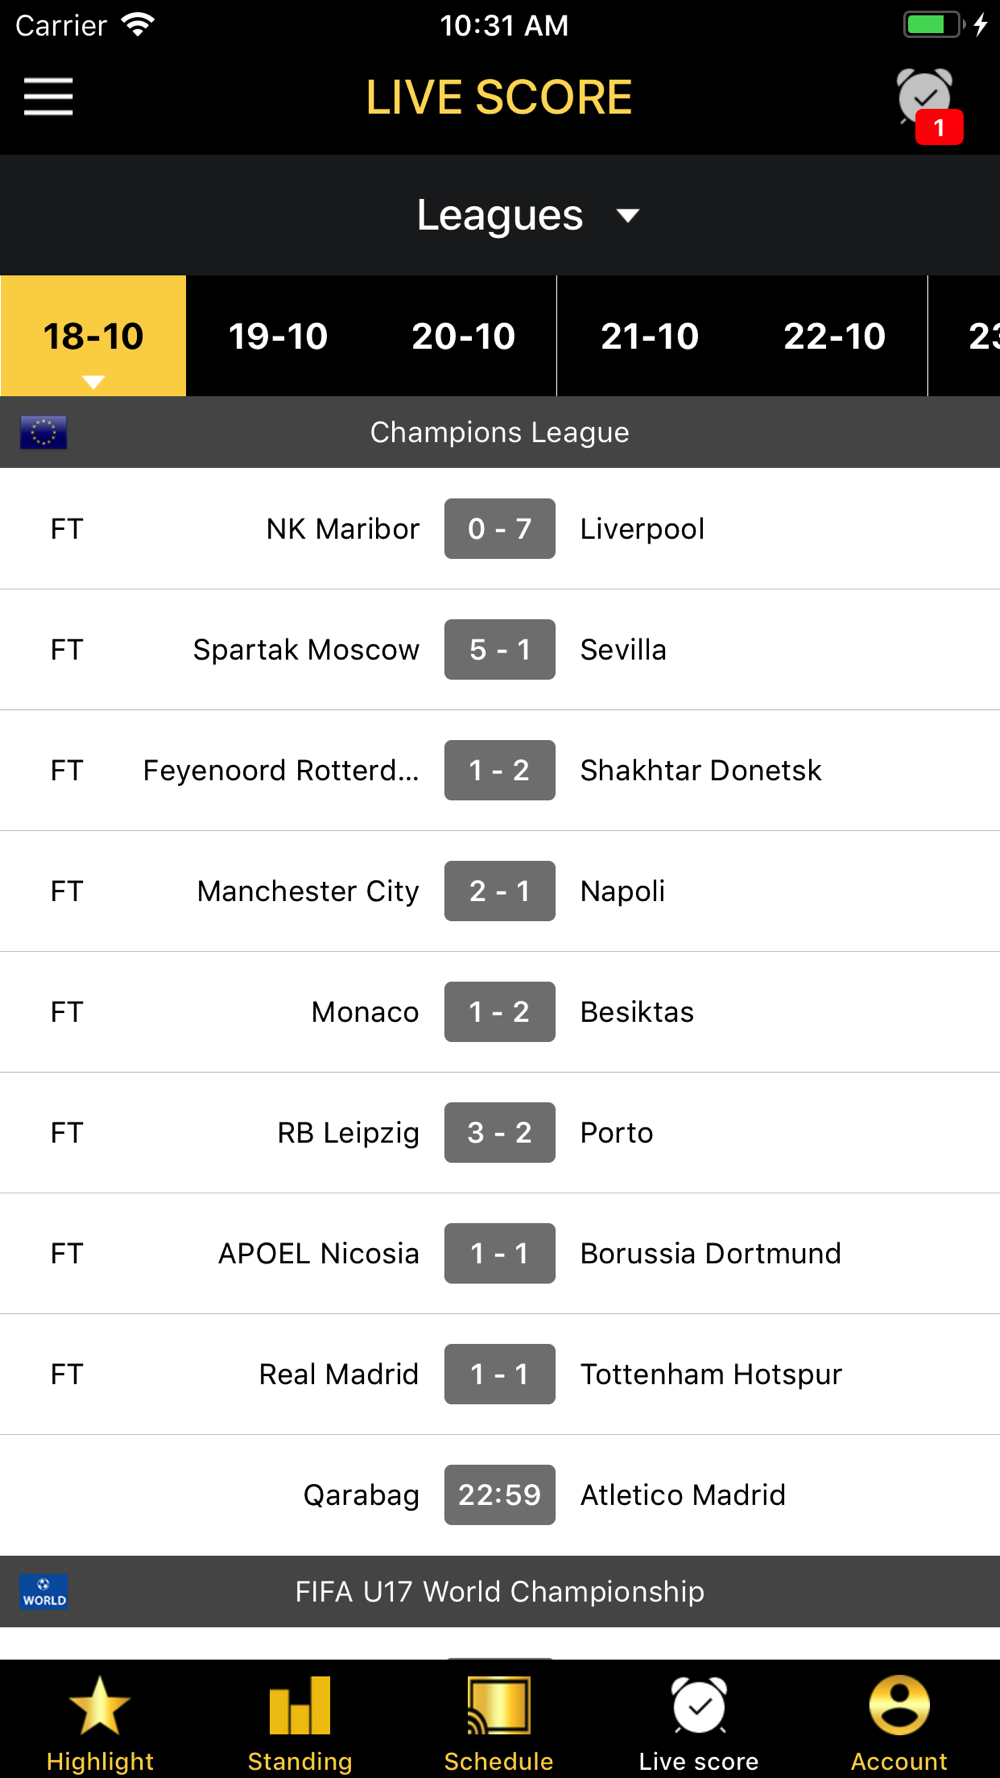Open the hamburger menu
The height and width of the screenshot is (1778, 1000).
48,97
